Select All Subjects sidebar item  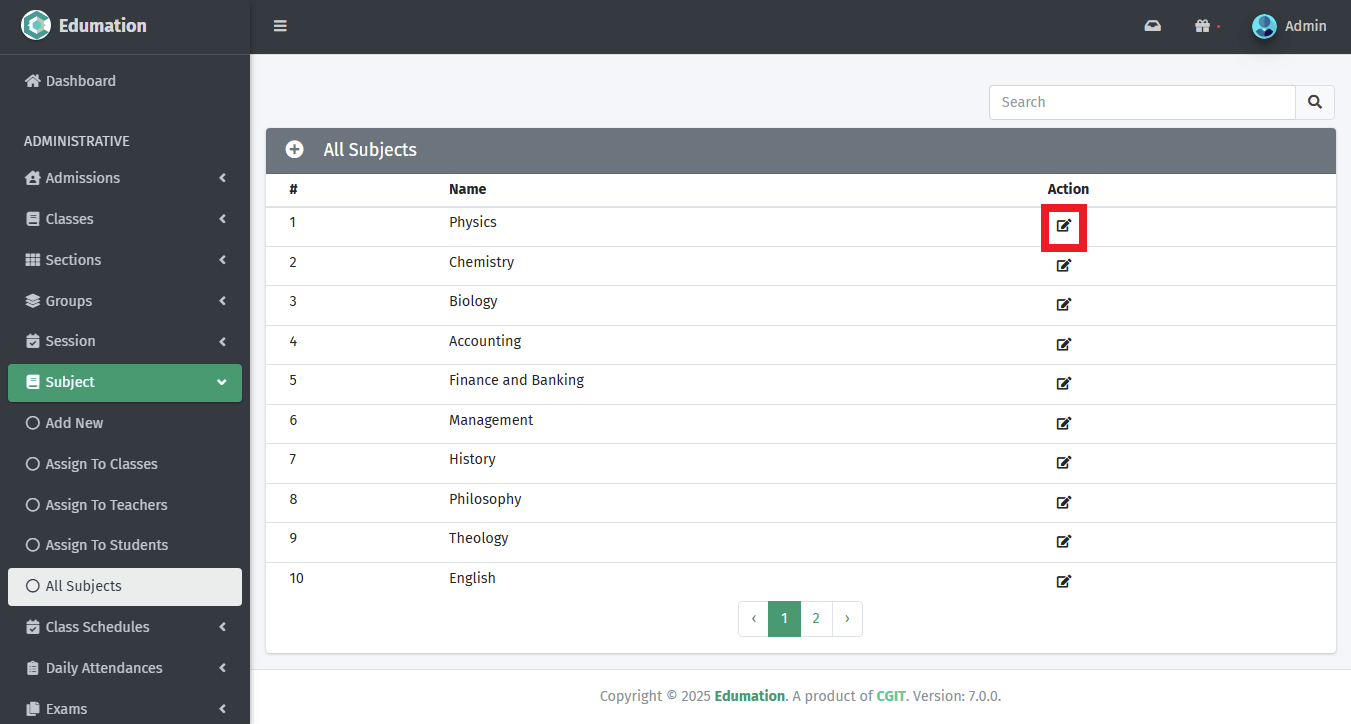tap(125, 587)
